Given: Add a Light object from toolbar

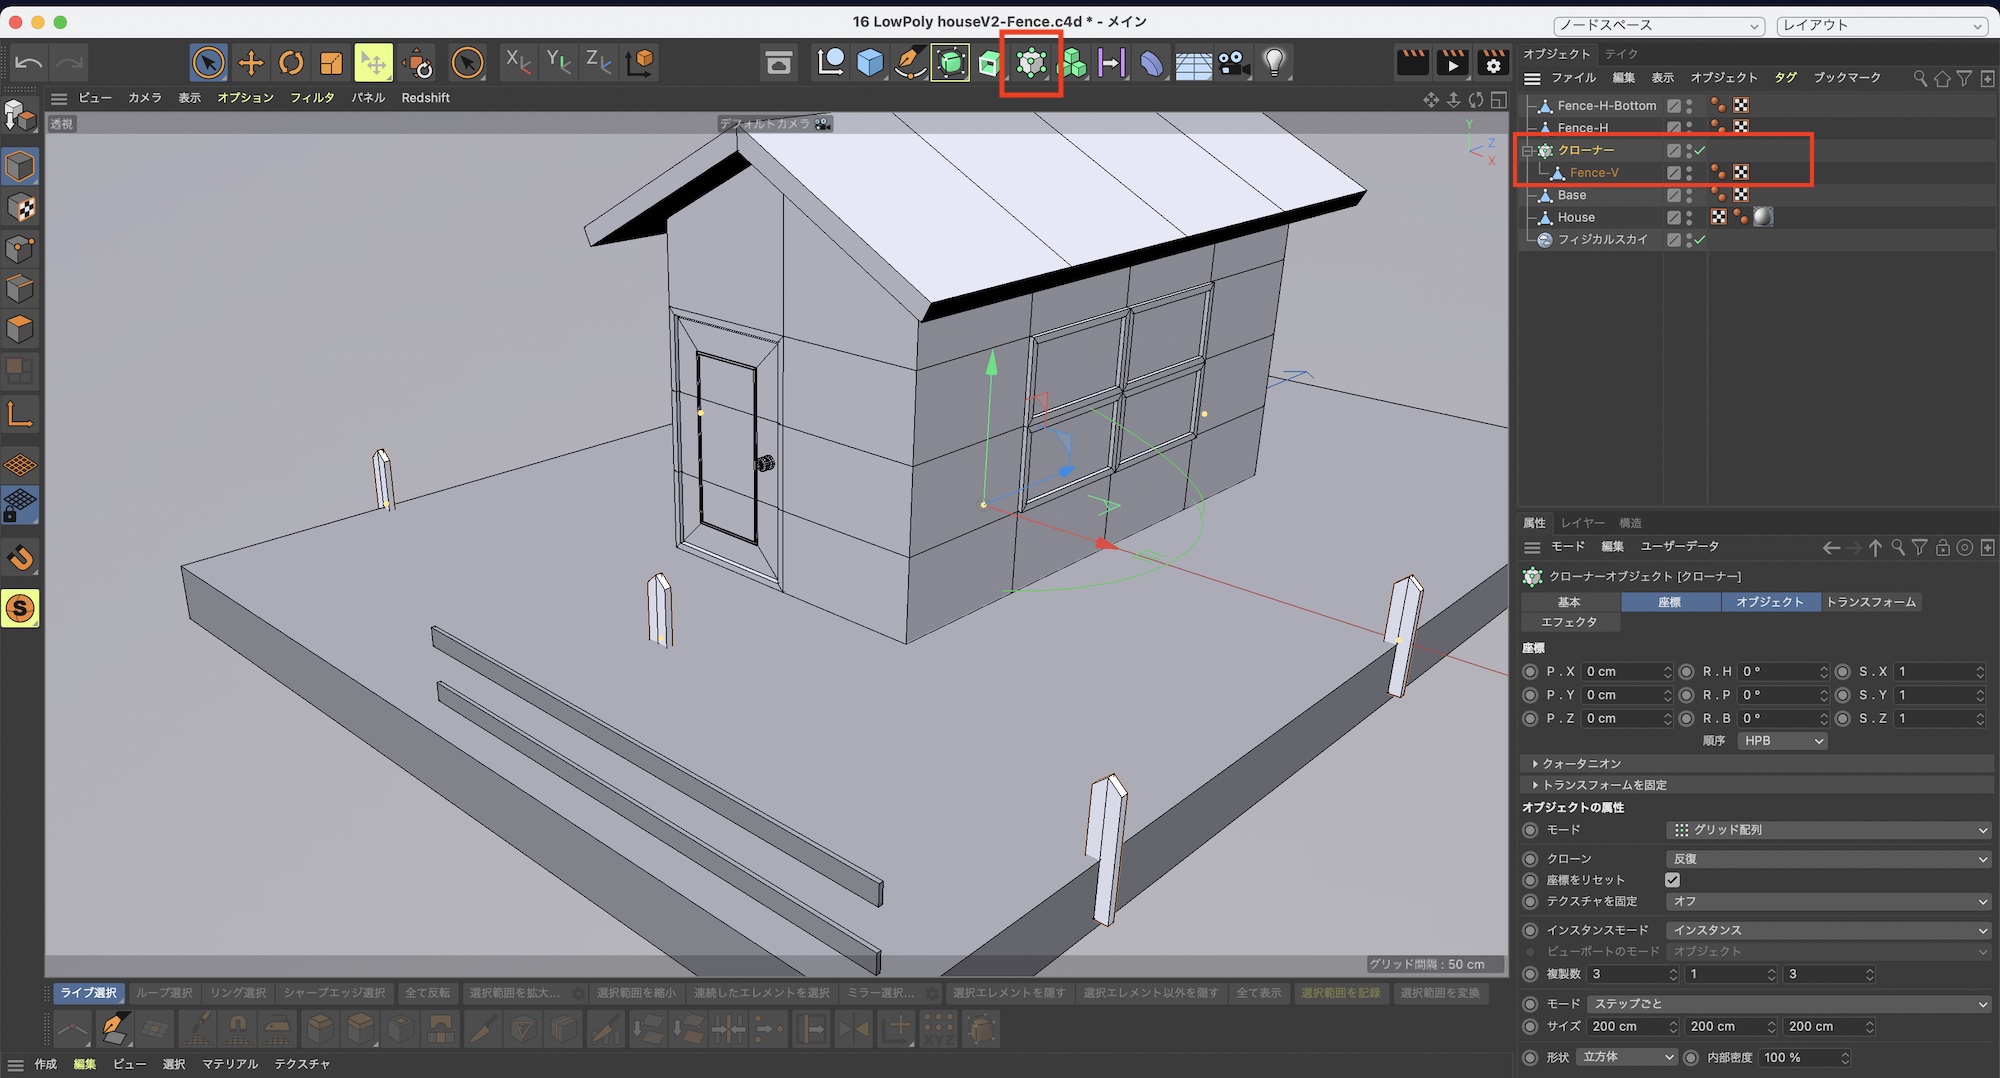Looking at the screenshot, I should tap(1273, 63).
